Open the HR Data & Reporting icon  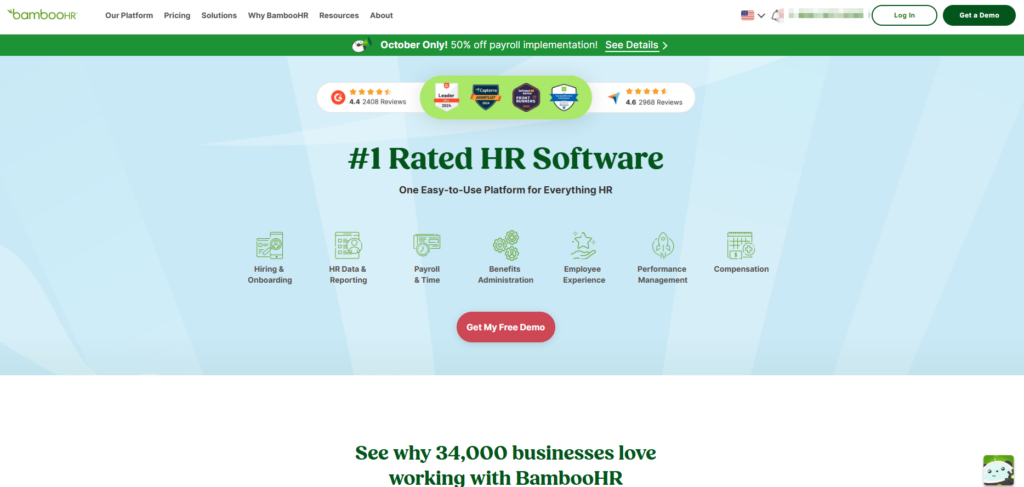(x=348, y=245)
